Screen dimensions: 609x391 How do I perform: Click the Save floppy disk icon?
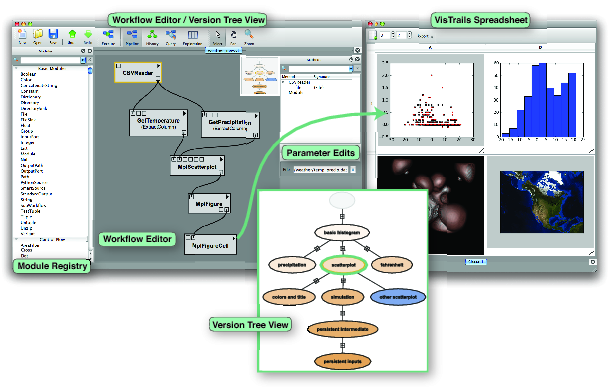pos(53,37)
